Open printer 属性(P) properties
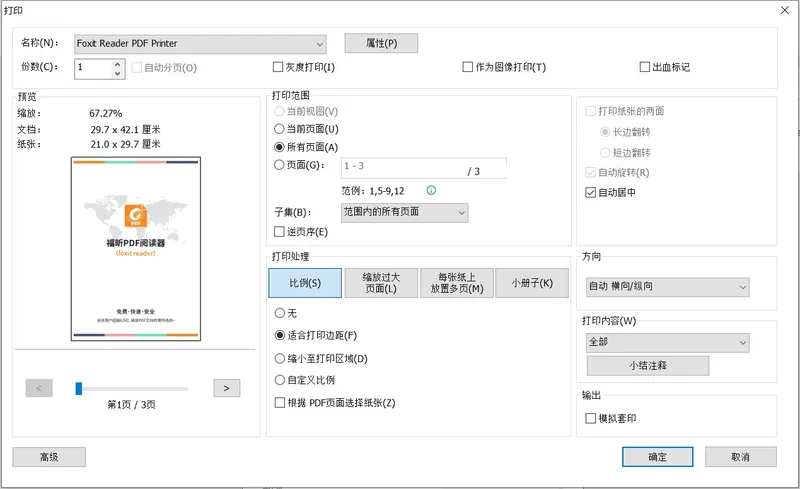 [381, 43]
